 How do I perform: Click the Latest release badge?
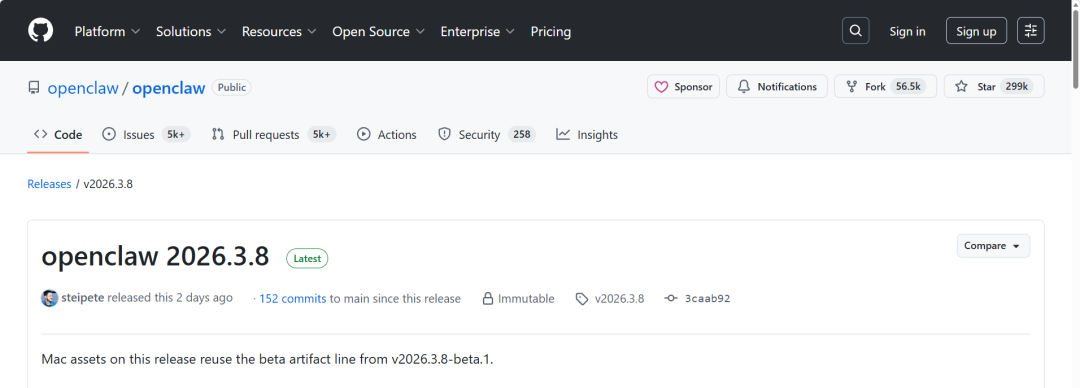307,258
